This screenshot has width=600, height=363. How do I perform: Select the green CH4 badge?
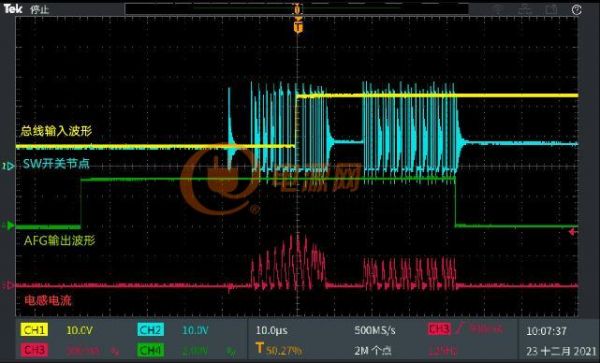click(x=150, y=350)
